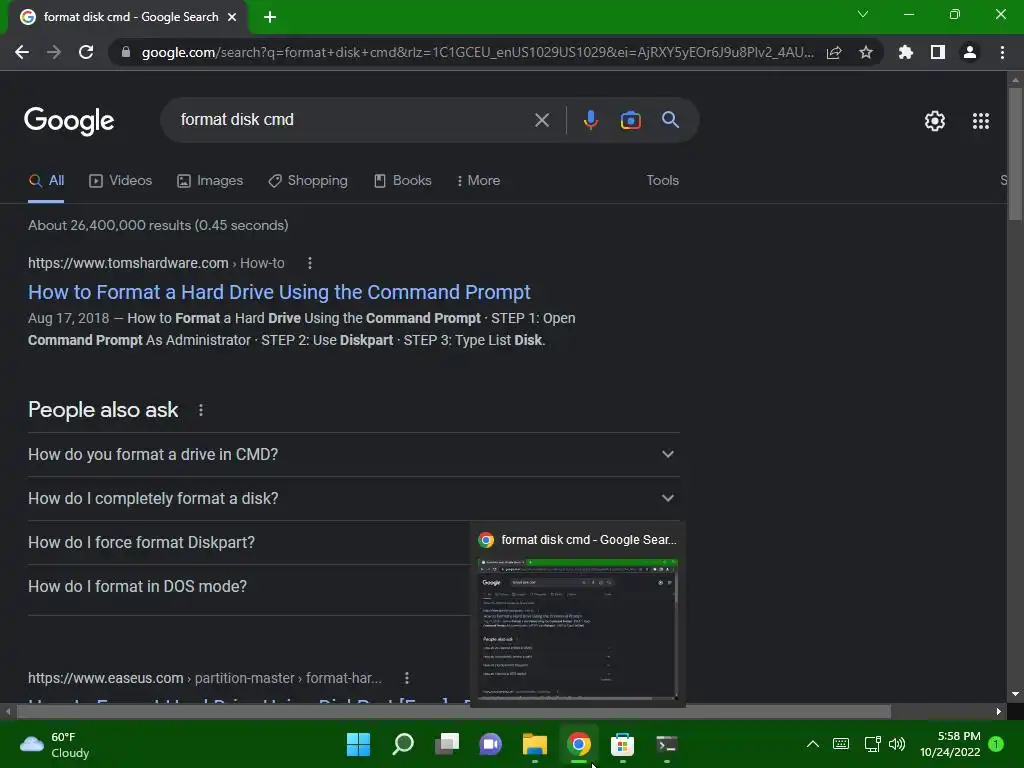Image resolution: width=1024 pixels, height=768 pixels.
Task: Click the easeus.com URL breadcrumb
Action: point(204,678)
